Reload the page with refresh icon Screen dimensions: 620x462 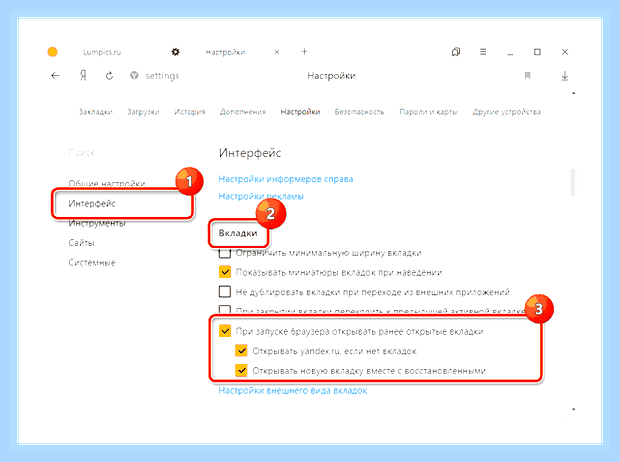(110, 76)
